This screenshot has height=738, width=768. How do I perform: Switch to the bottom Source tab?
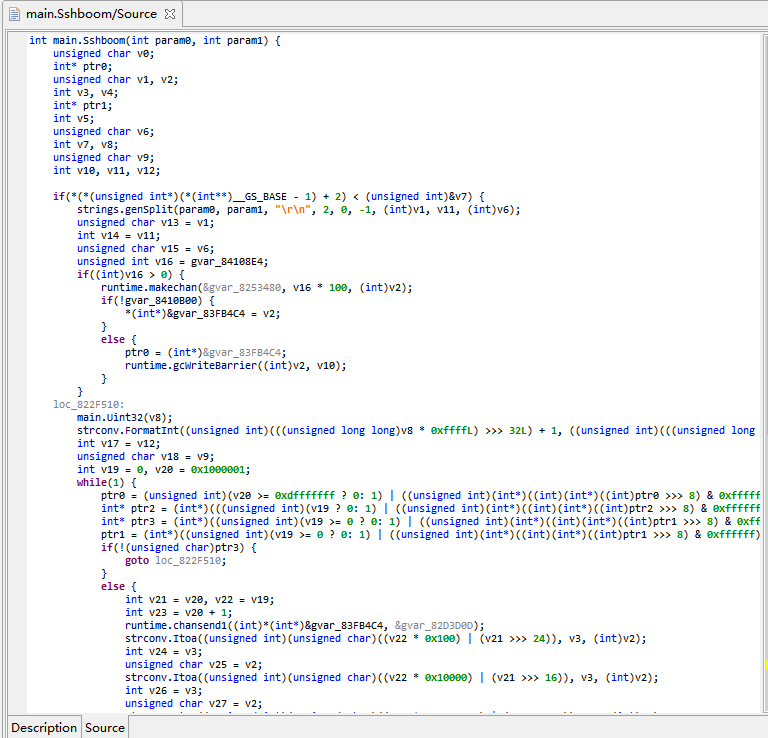coord(105,727)
